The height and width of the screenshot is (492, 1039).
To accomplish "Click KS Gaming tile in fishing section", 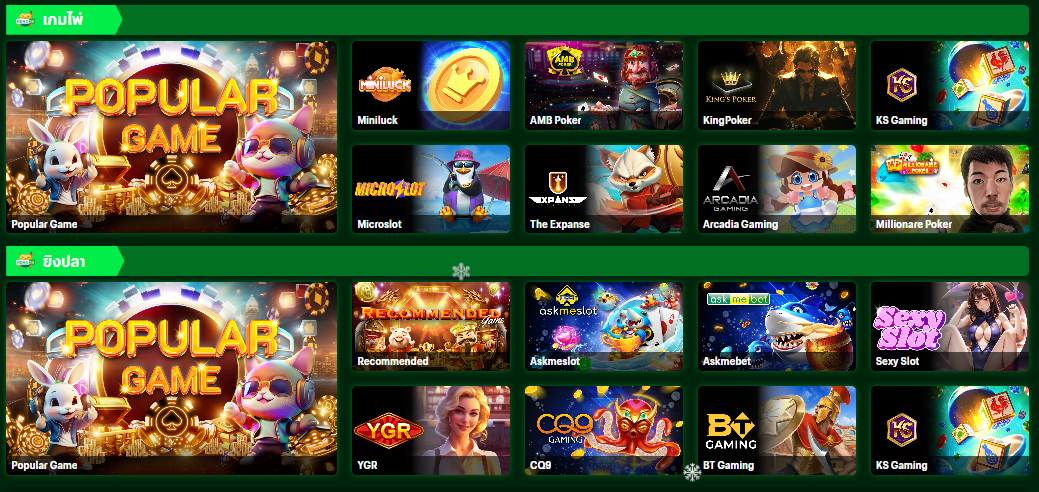I will [950, 430].
